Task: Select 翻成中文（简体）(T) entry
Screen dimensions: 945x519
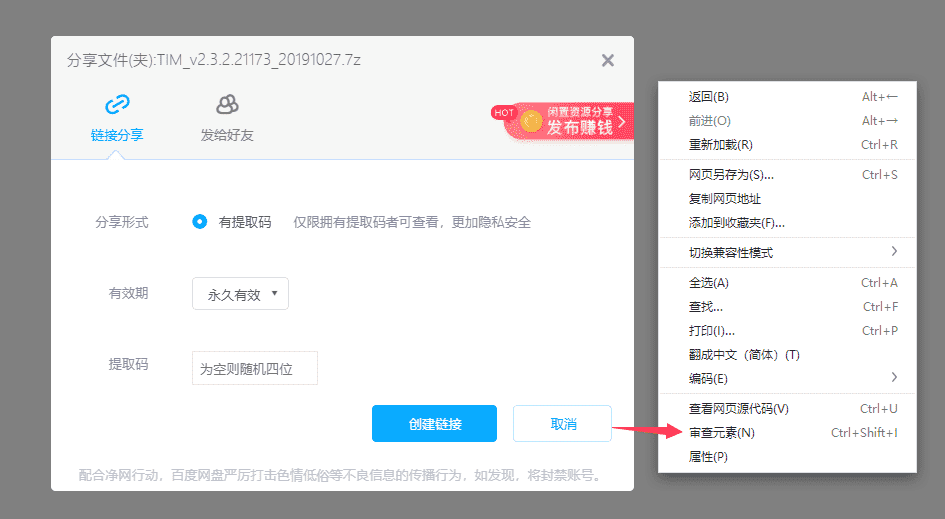Action: 787,355
